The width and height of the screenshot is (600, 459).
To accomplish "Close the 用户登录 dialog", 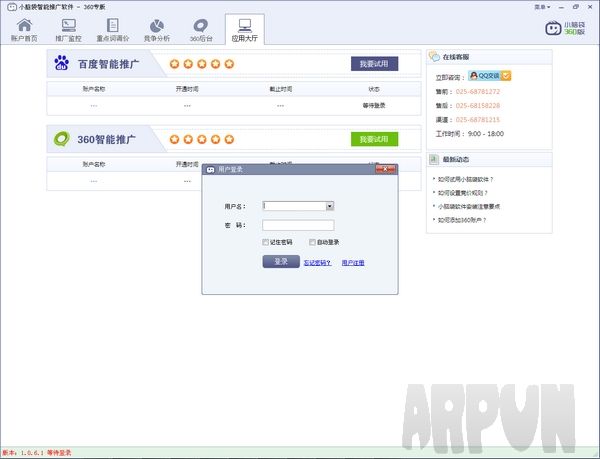I will [385, 169].
